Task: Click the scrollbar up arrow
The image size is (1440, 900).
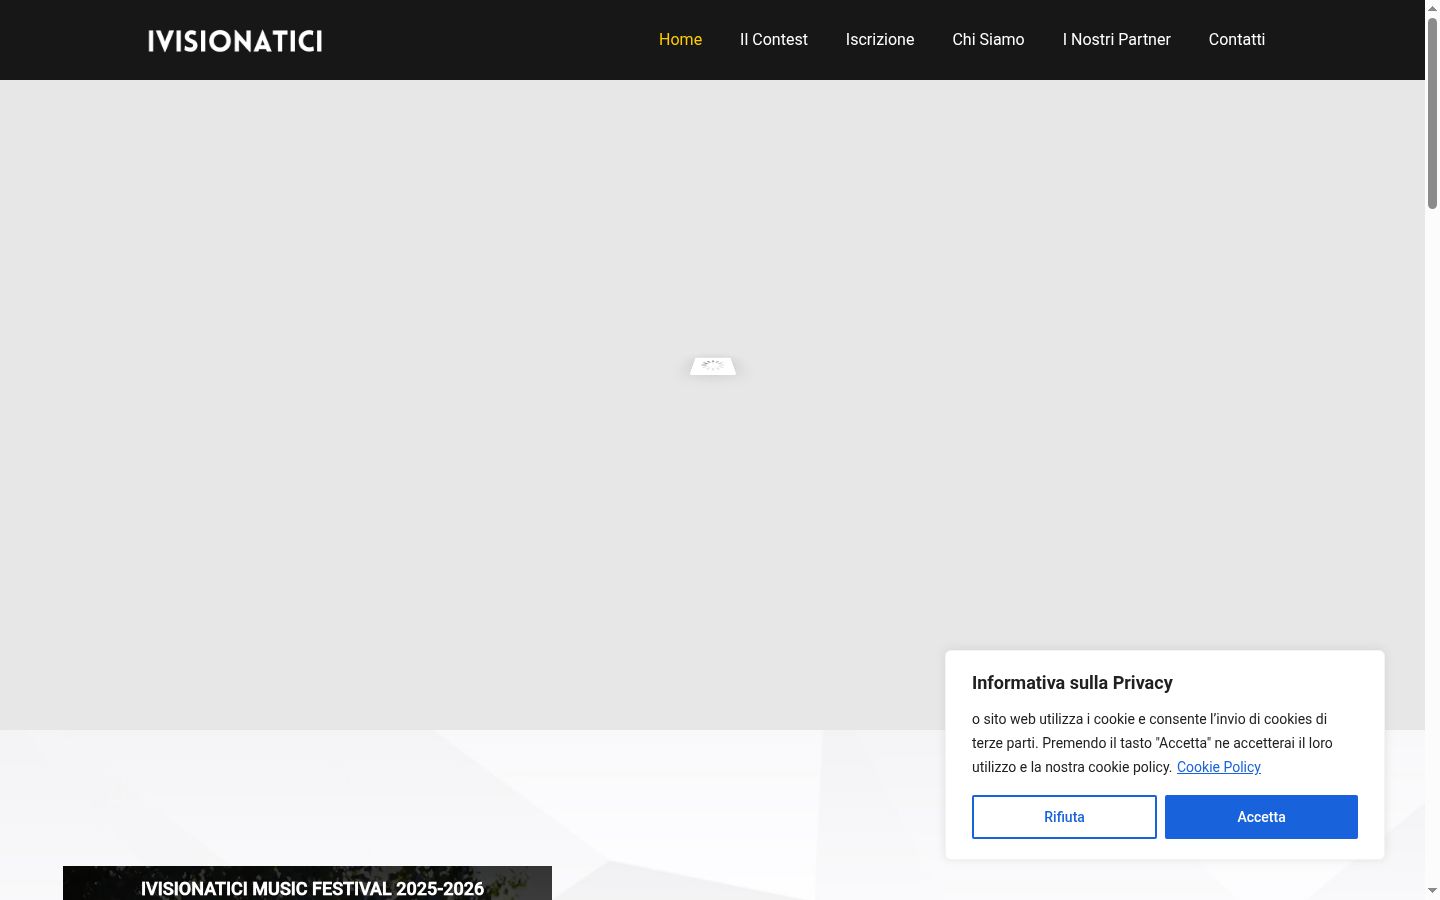Action: (x=1432, y=7)
